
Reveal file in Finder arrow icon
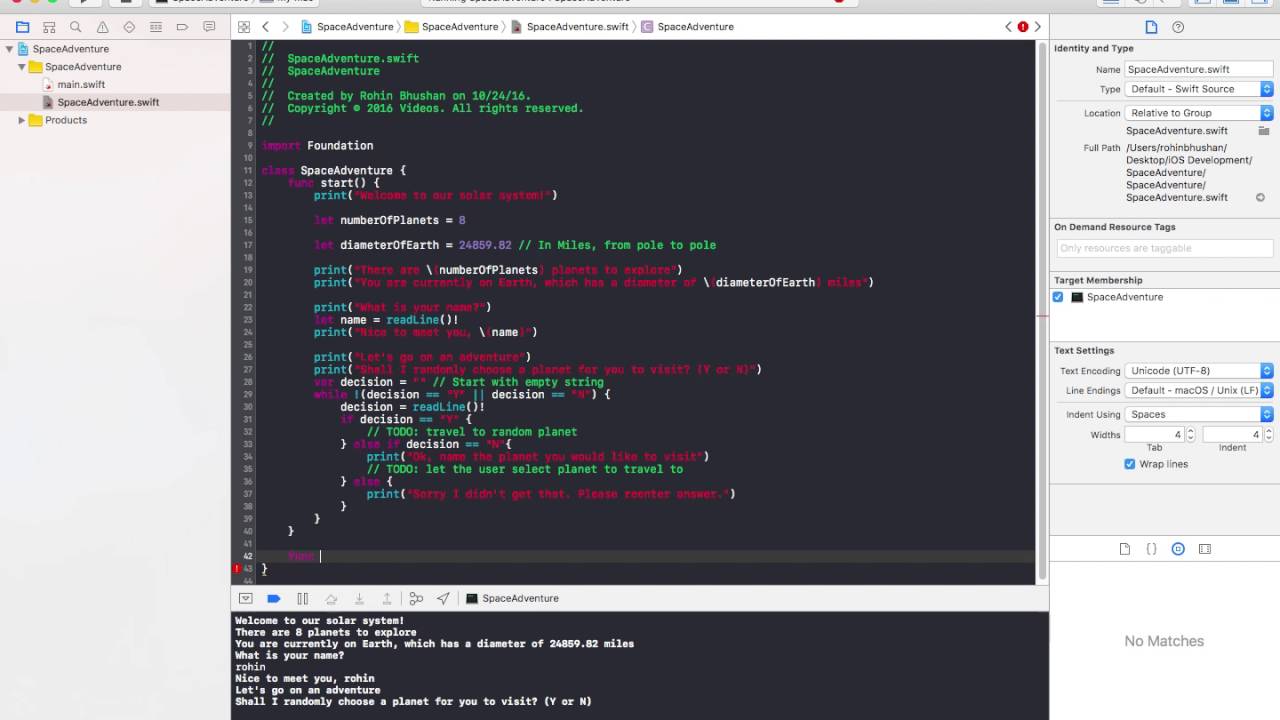pos(1260,197)
